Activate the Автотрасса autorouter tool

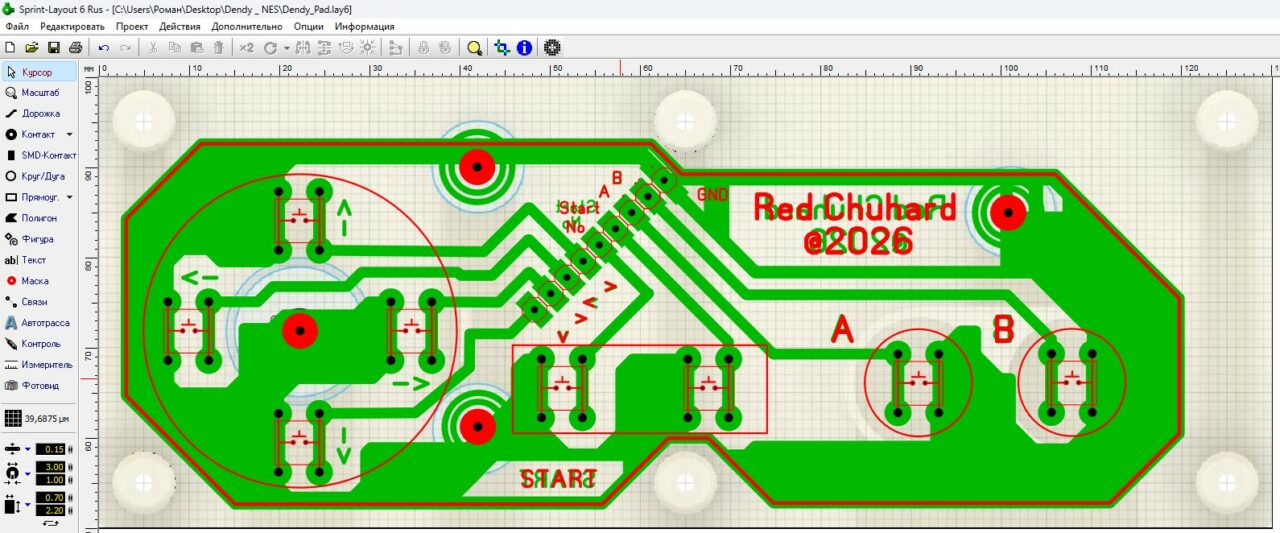40,323
